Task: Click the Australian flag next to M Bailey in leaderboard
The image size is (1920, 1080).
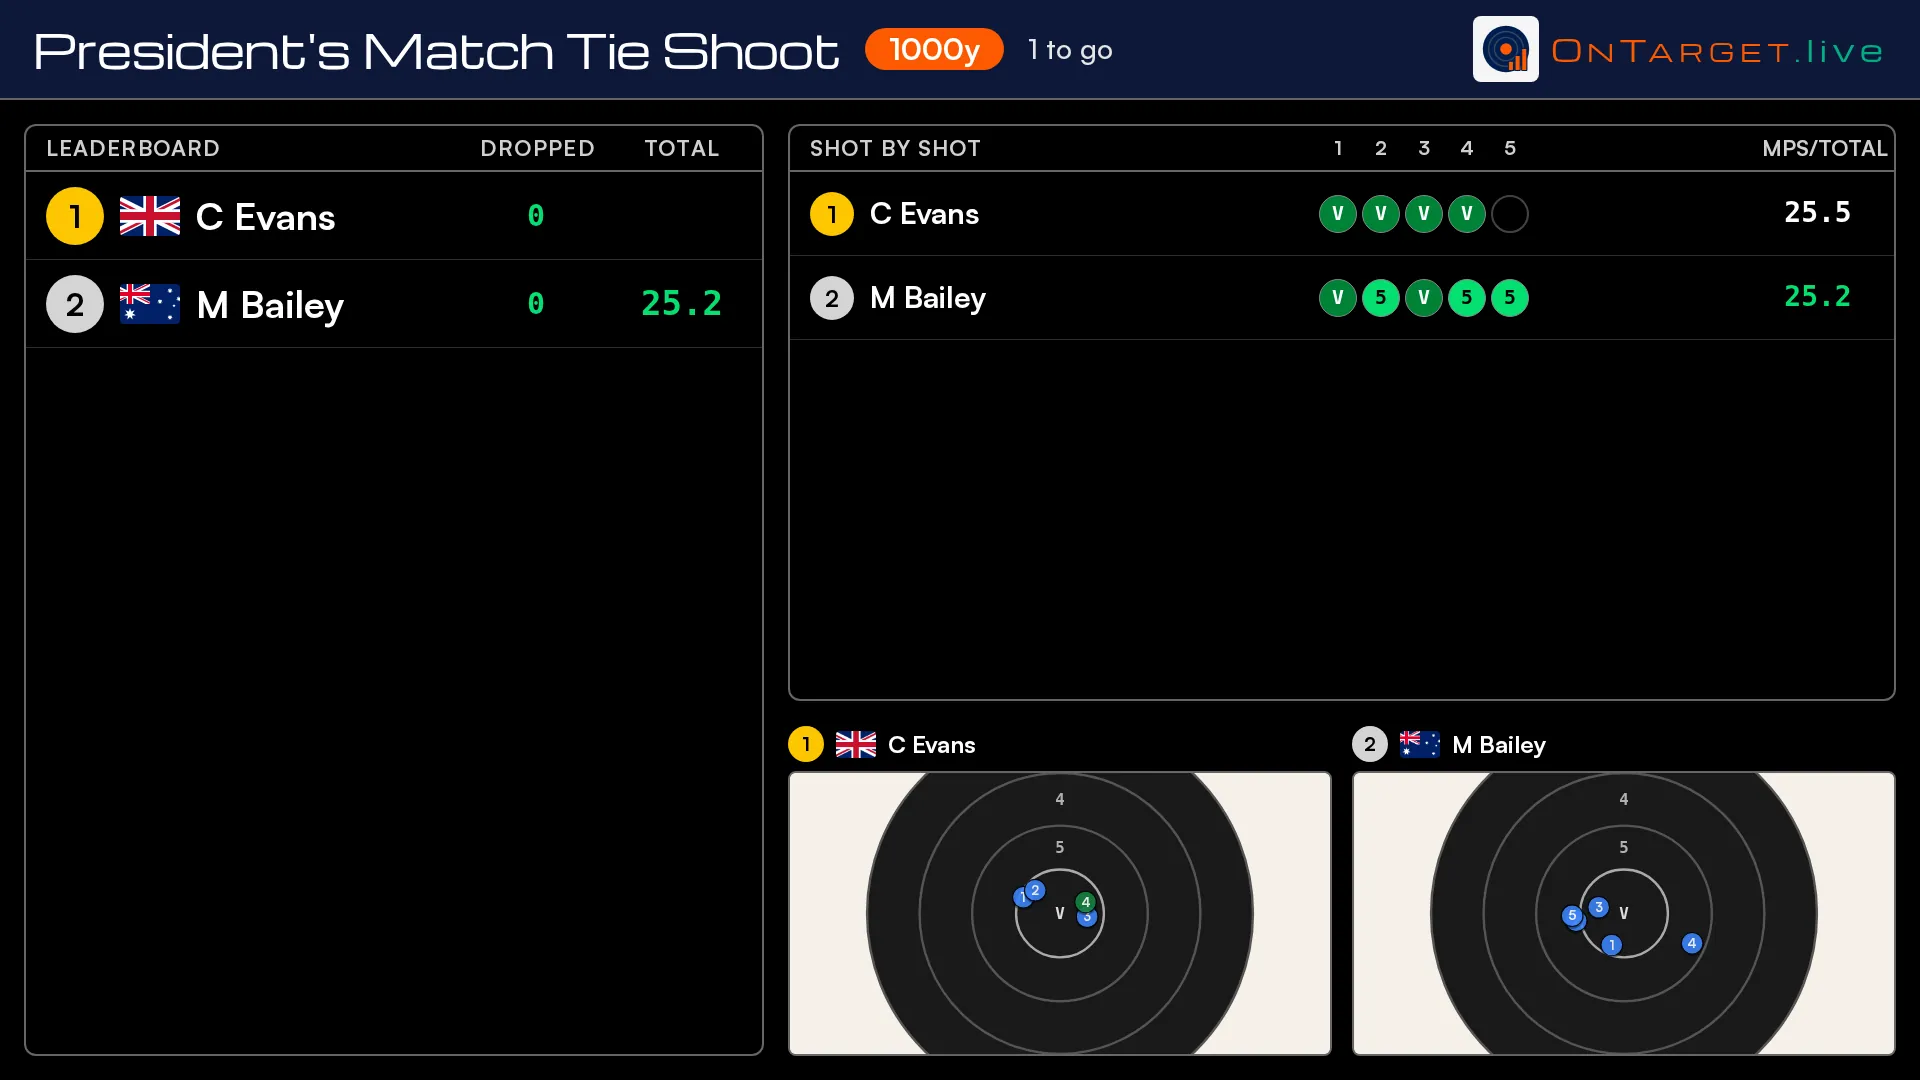Action: (x=150, y=304)
